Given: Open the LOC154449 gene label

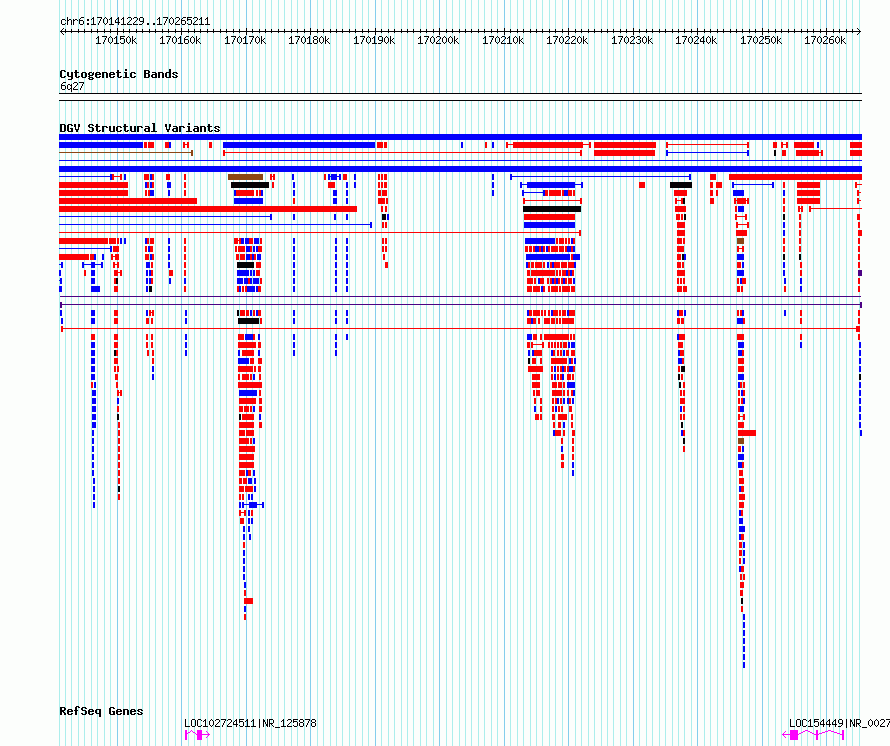Looking at the screenshot, I should (x=839, y=723).
